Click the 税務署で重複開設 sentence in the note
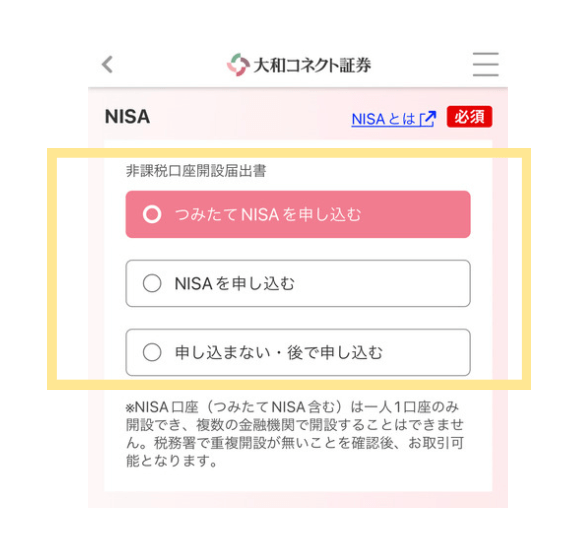586x544 pixels. [295, 443]
